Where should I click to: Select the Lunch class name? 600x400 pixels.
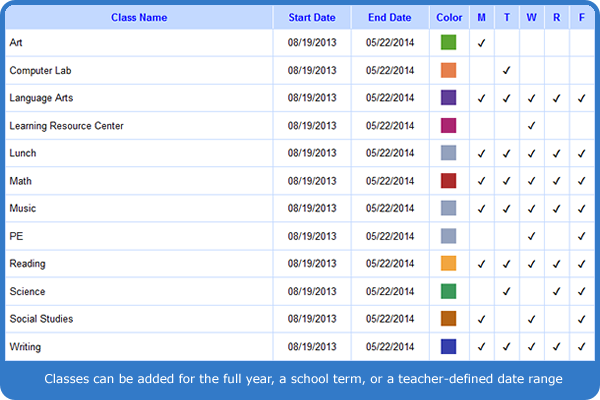point(23,153)
